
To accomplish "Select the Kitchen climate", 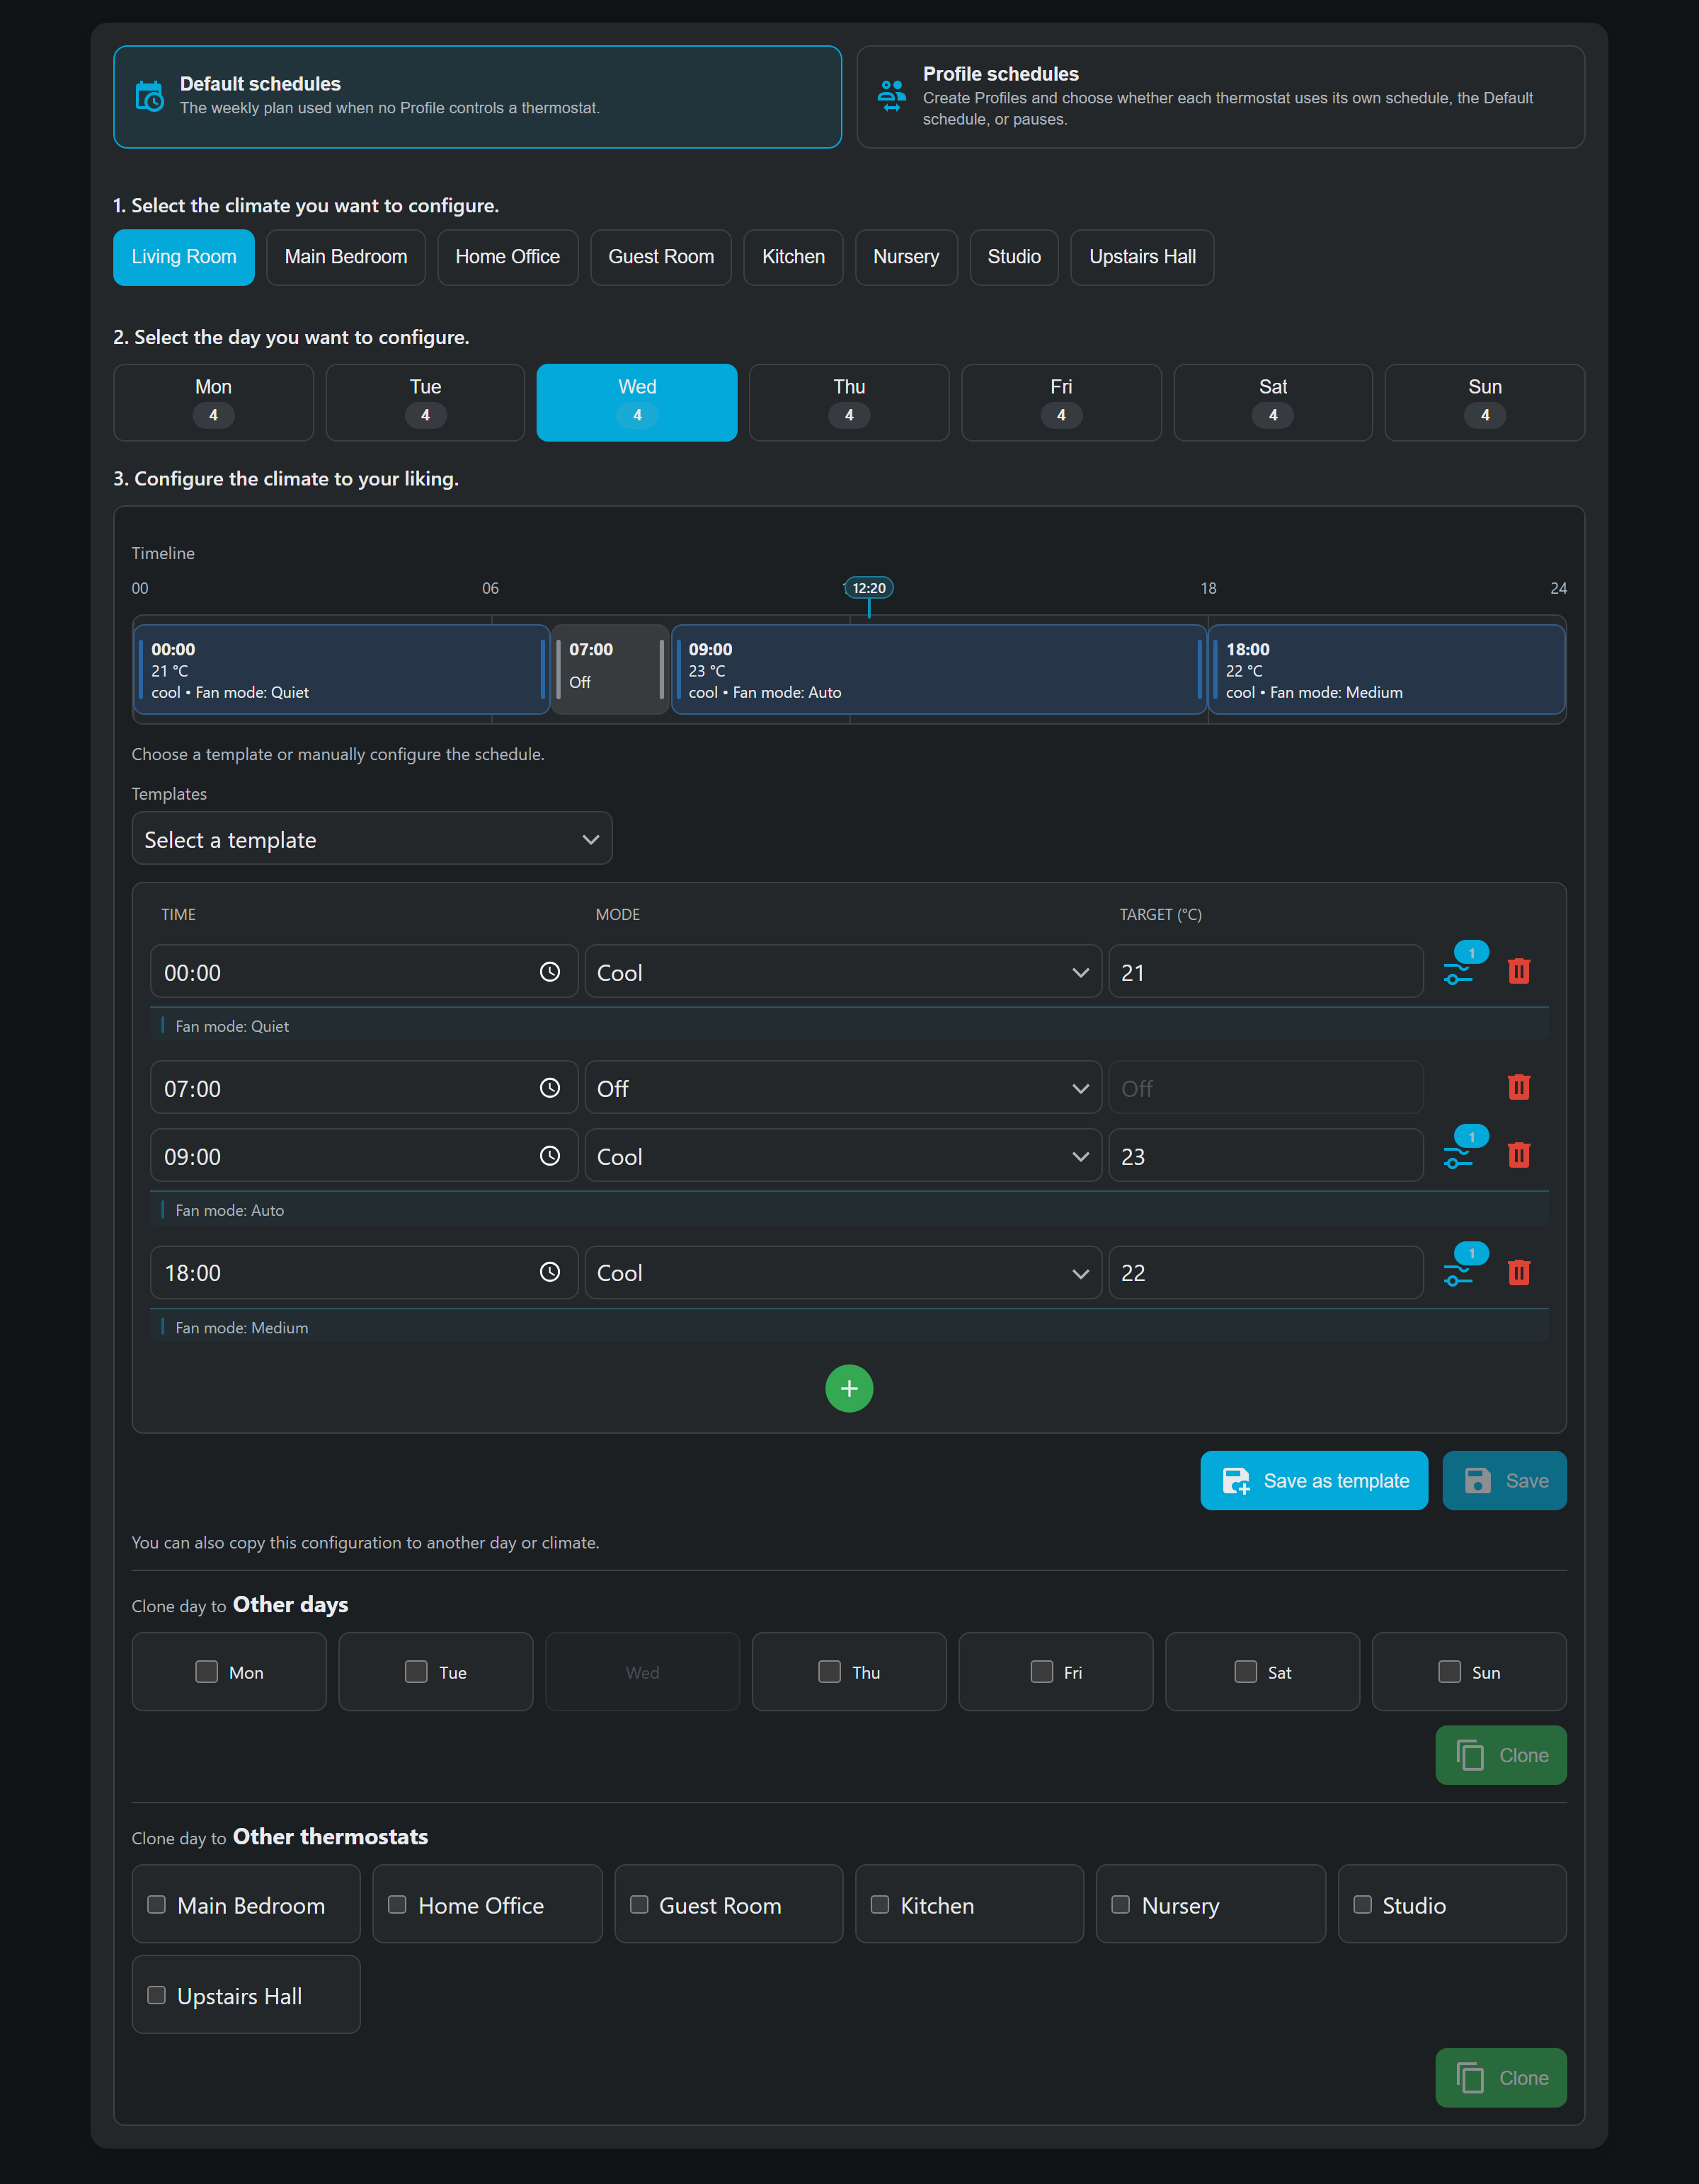I will tap(794, 257).
